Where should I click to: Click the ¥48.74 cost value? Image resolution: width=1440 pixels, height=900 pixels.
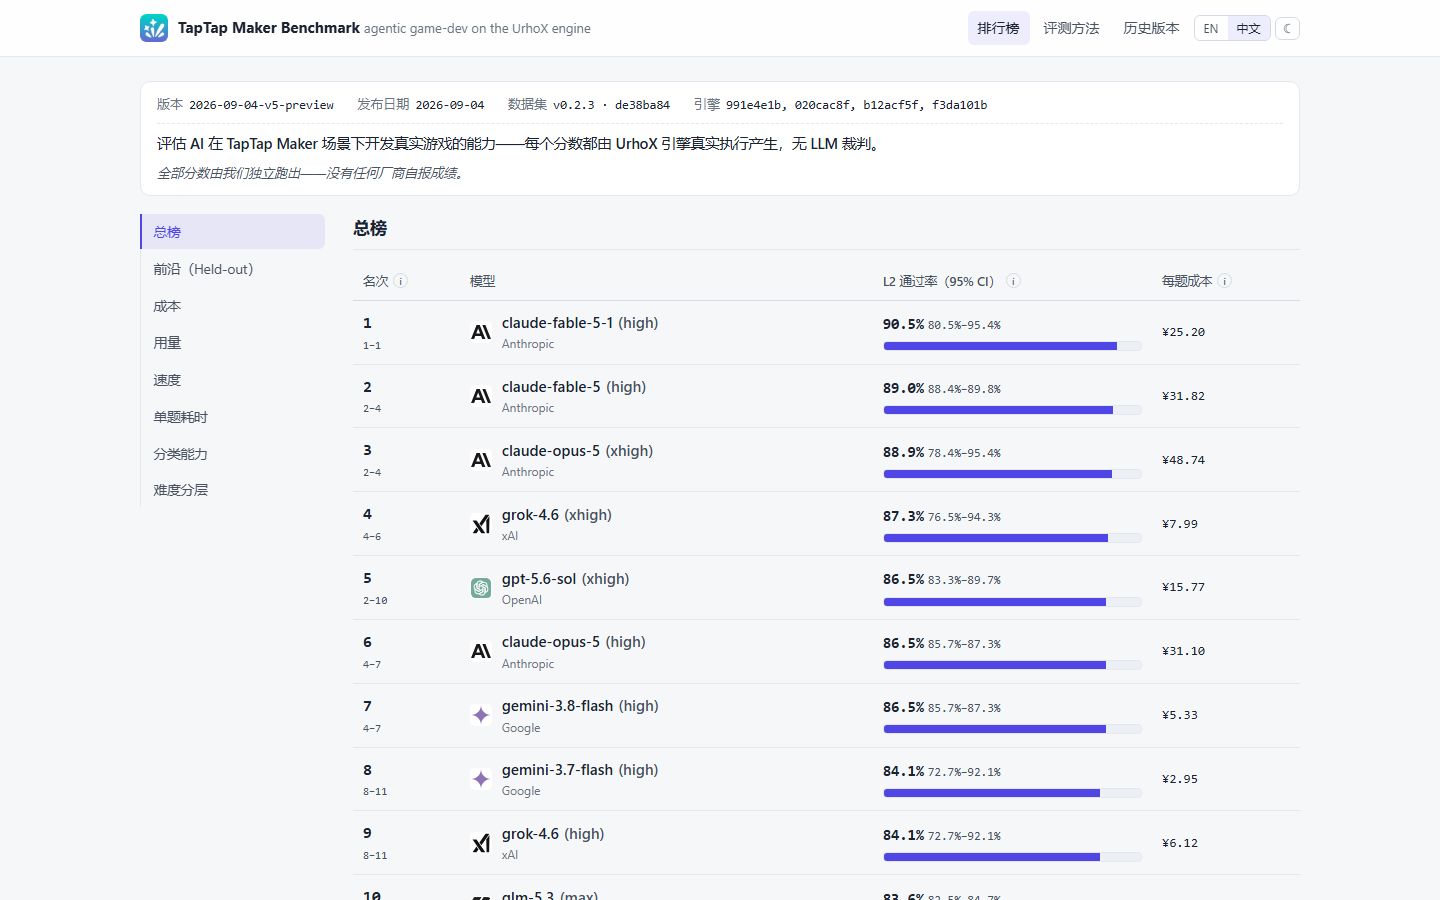coord(1183,460)
